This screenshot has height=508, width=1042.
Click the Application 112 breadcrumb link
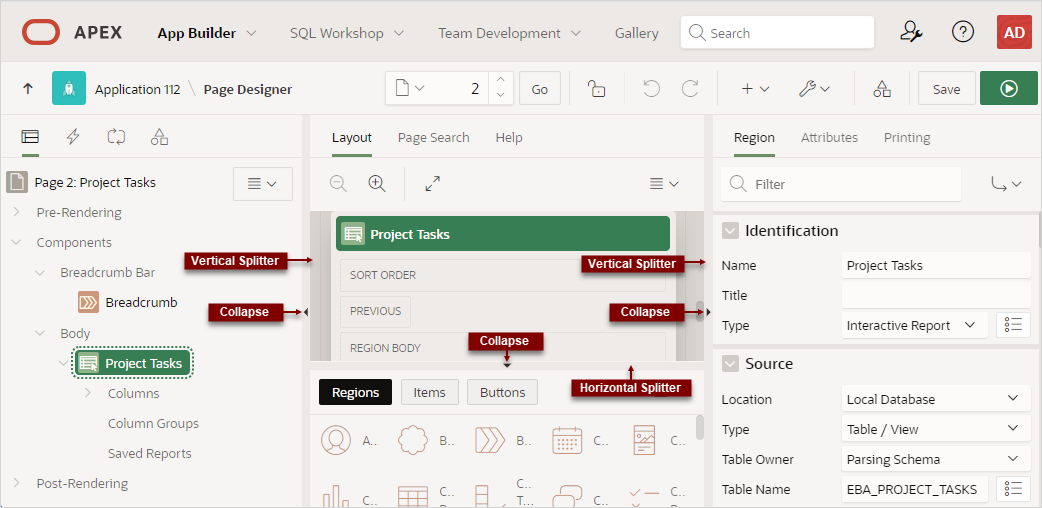coord(138,89)
